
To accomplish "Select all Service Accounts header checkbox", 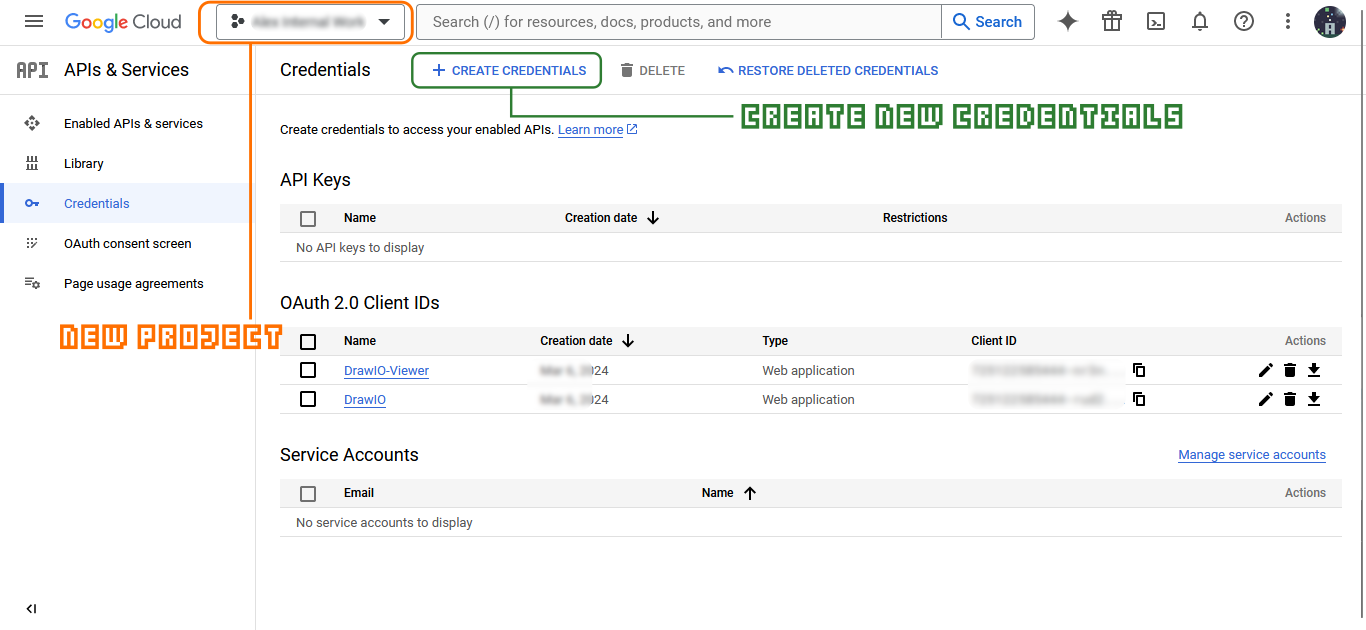I will pyautogui.click(x=308, y=493).
